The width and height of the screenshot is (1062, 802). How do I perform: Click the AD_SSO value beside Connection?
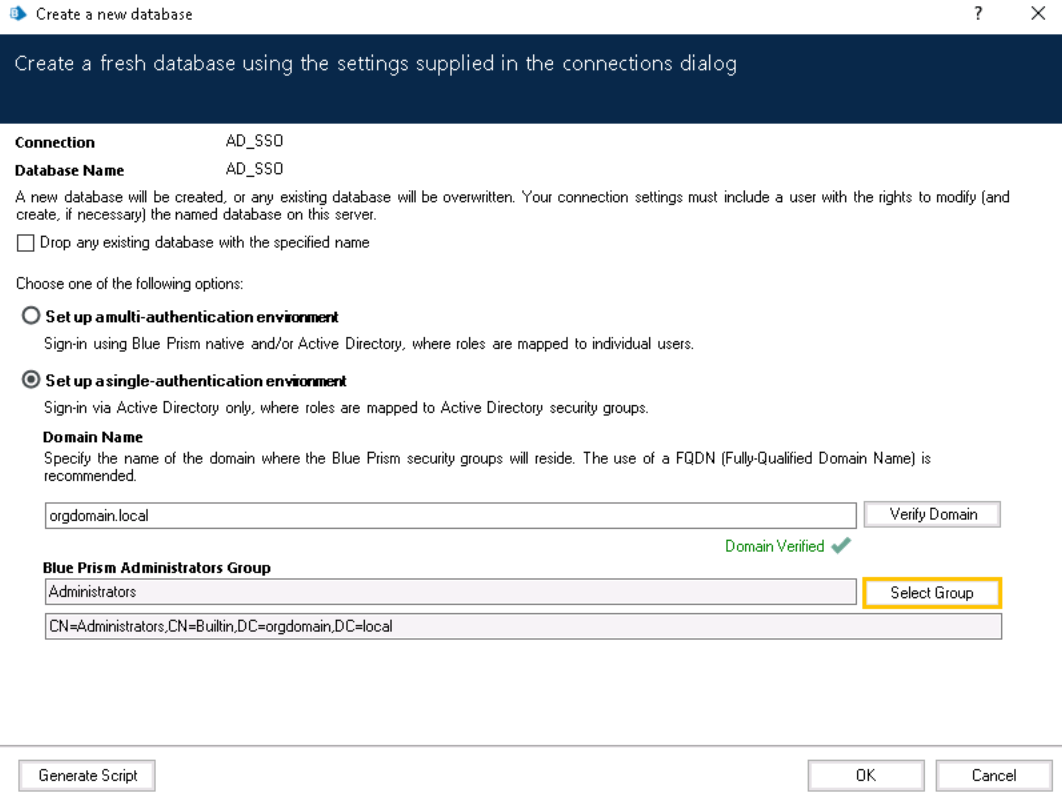254,141
